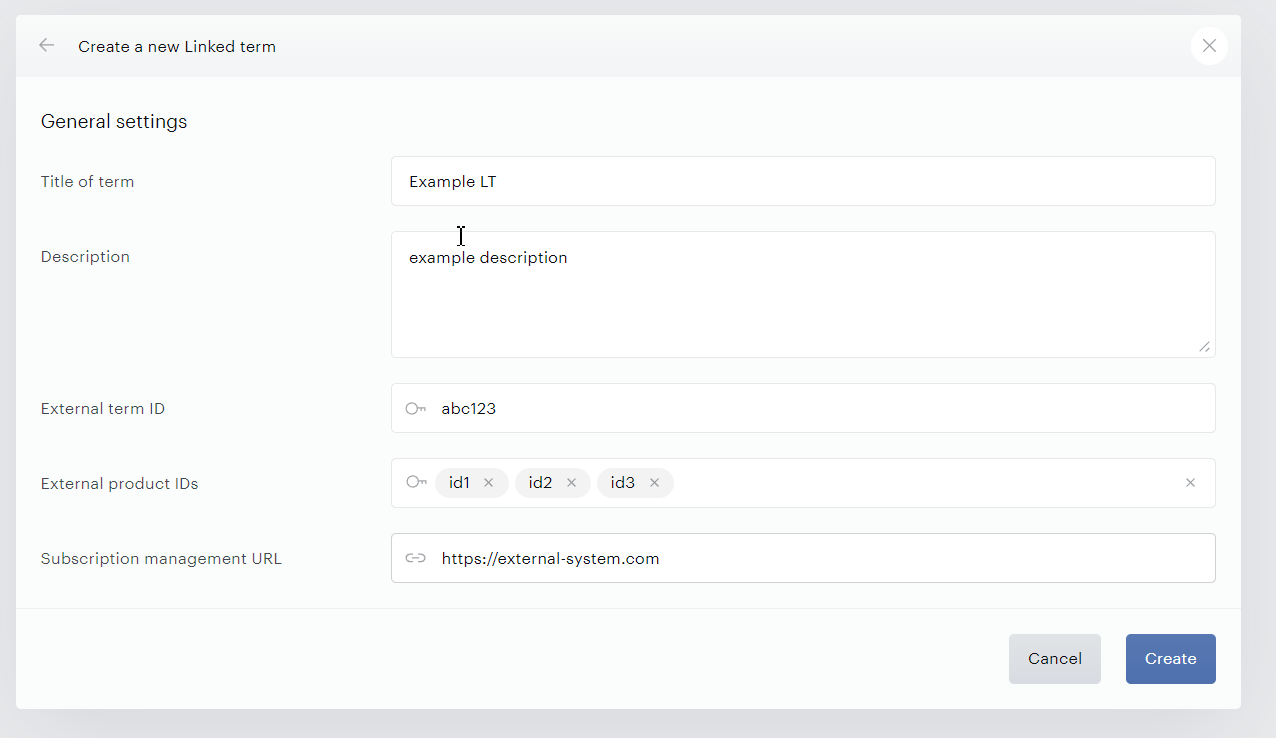Image resolution: width=1276 pixels, height=738 pixels.
Task: Focus the Title of term field
Action: coord(803,181)
